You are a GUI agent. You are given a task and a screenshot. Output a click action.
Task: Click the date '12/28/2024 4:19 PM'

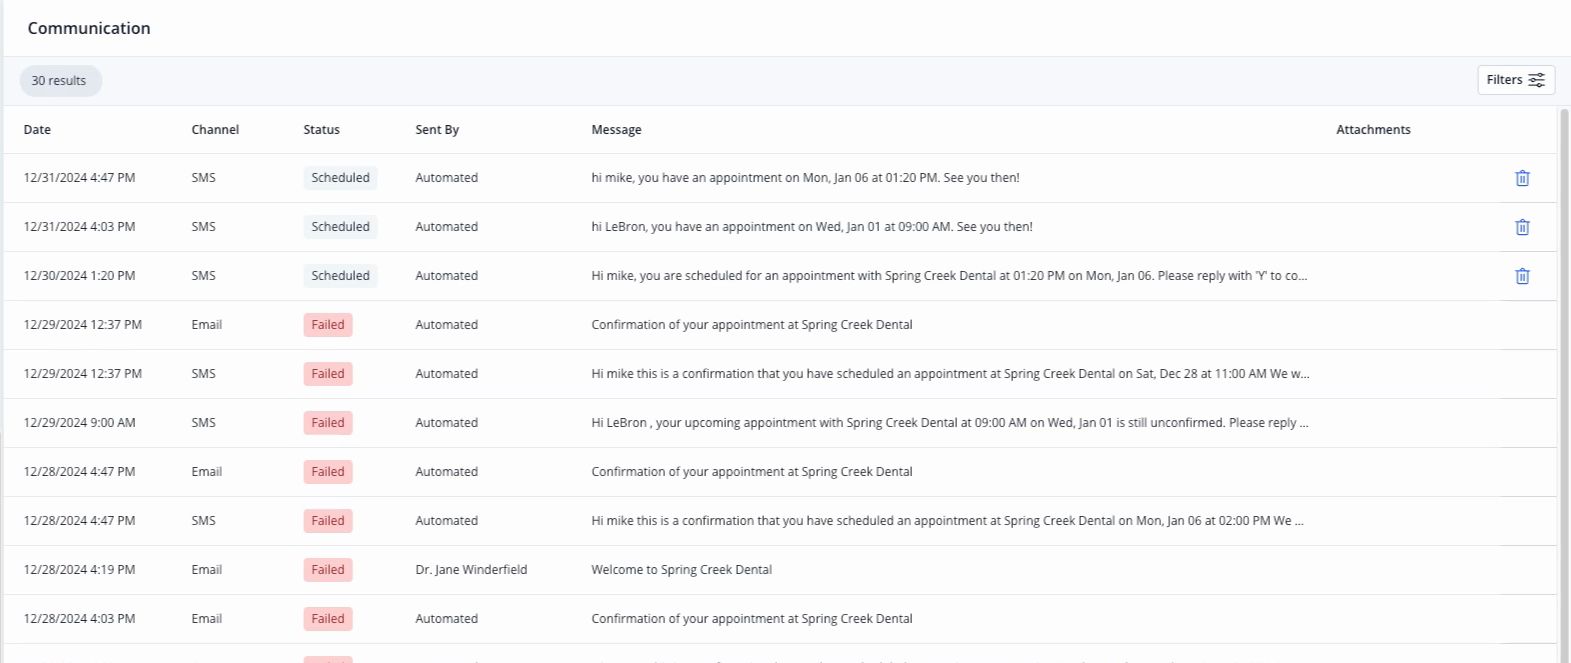(x=79, y=570)
